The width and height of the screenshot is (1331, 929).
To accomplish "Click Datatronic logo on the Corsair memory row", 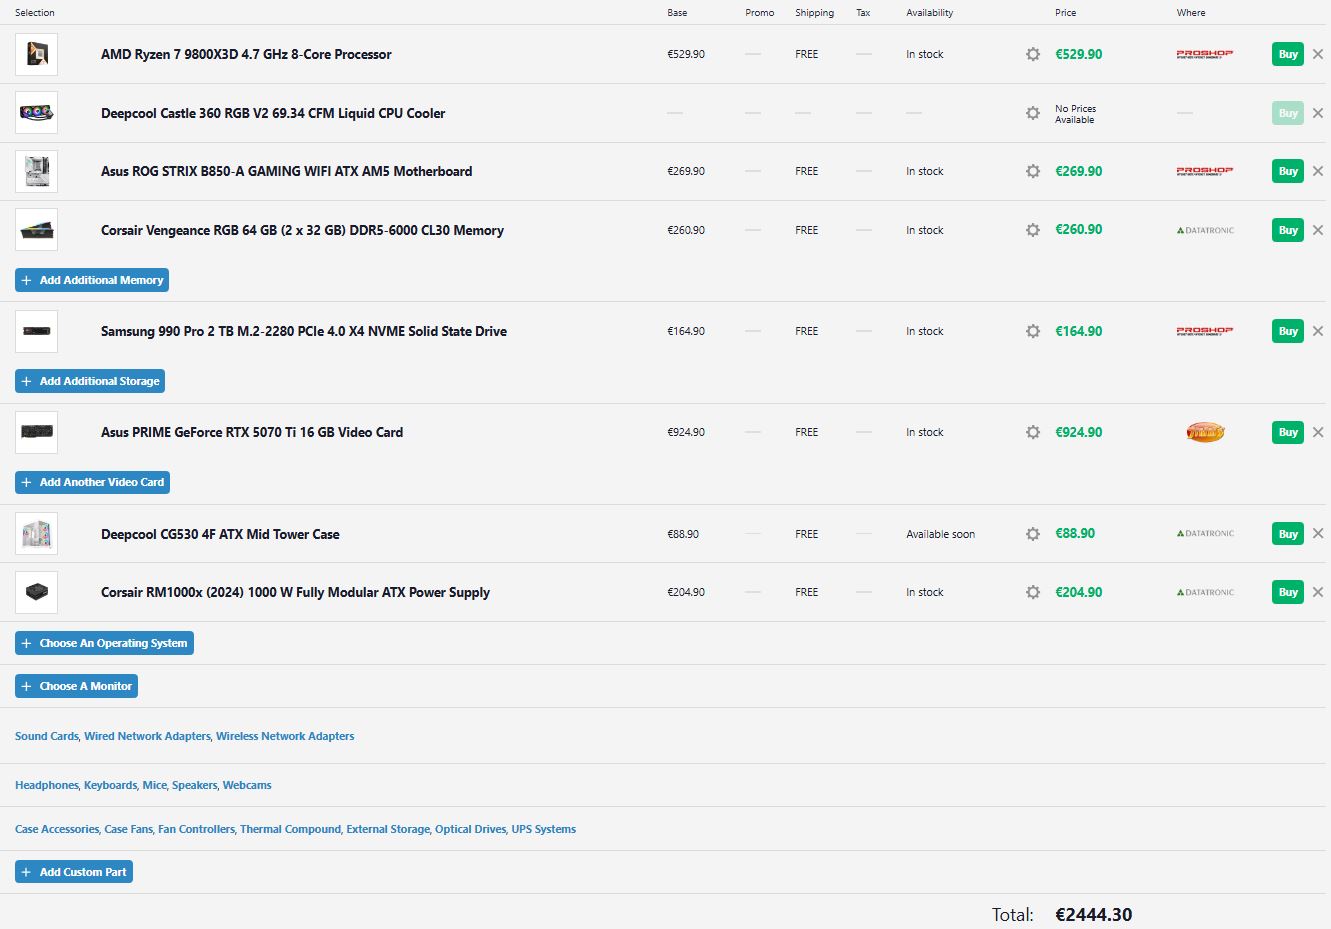I will click(x=1205, y=230).
